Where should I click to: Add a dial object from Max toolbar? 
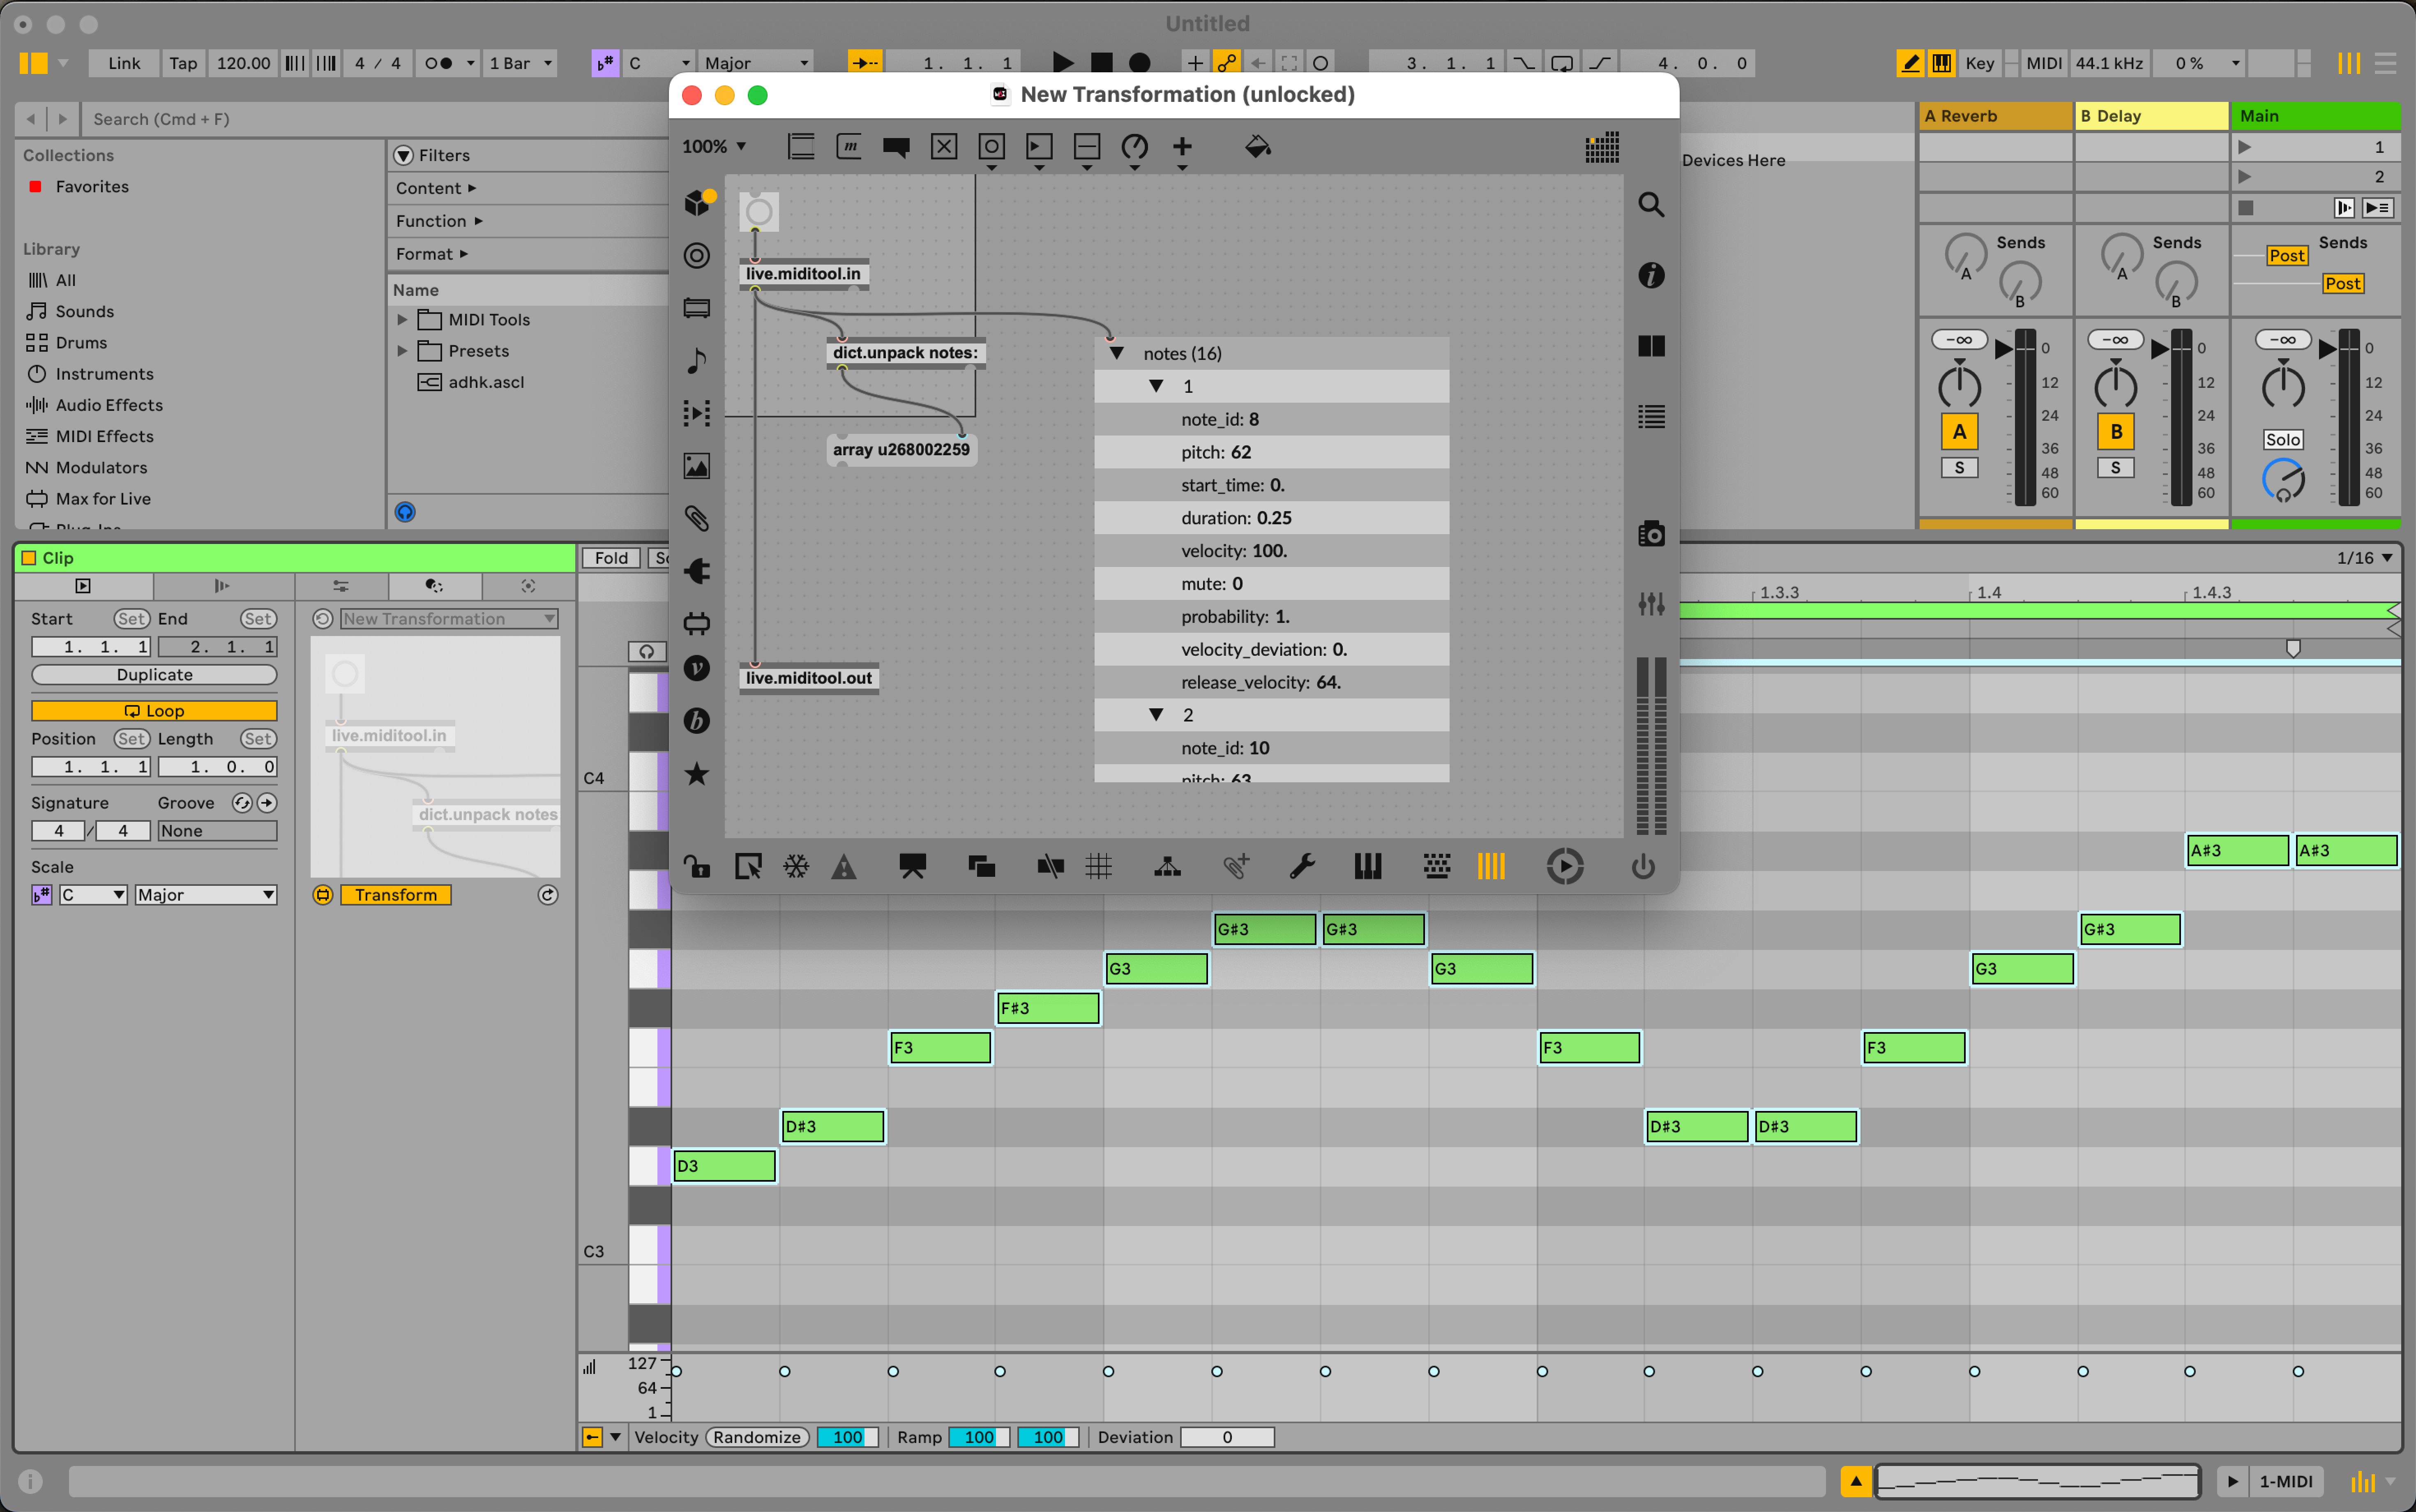click(x=1134, y=147)
